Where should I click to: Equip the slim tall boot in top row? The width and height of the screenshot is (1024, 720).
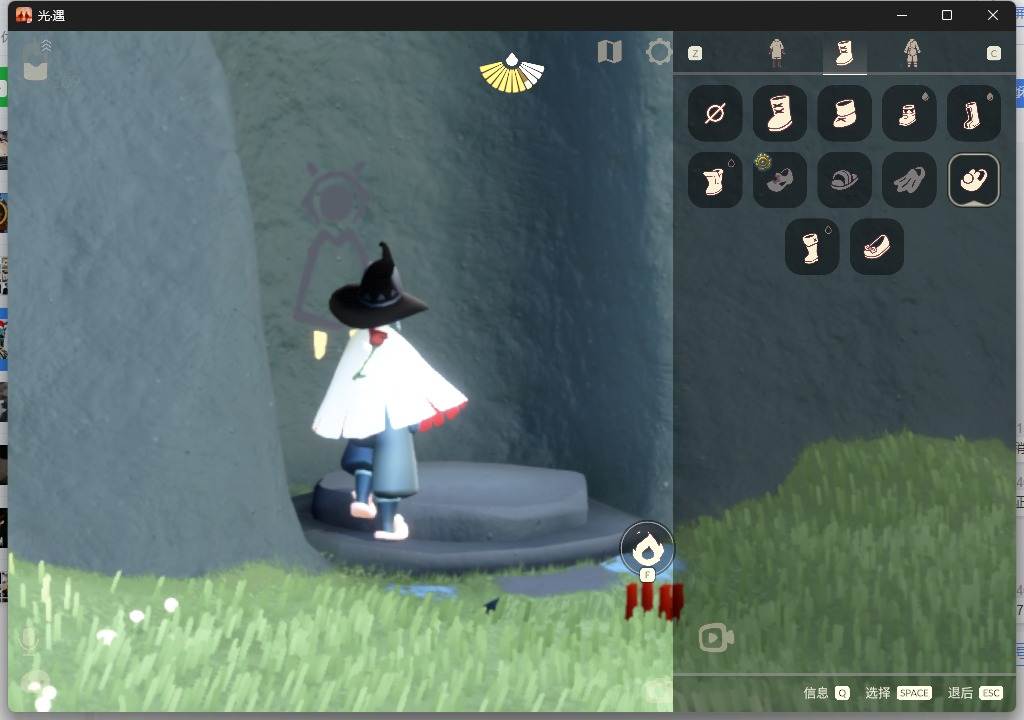[974, 113]
